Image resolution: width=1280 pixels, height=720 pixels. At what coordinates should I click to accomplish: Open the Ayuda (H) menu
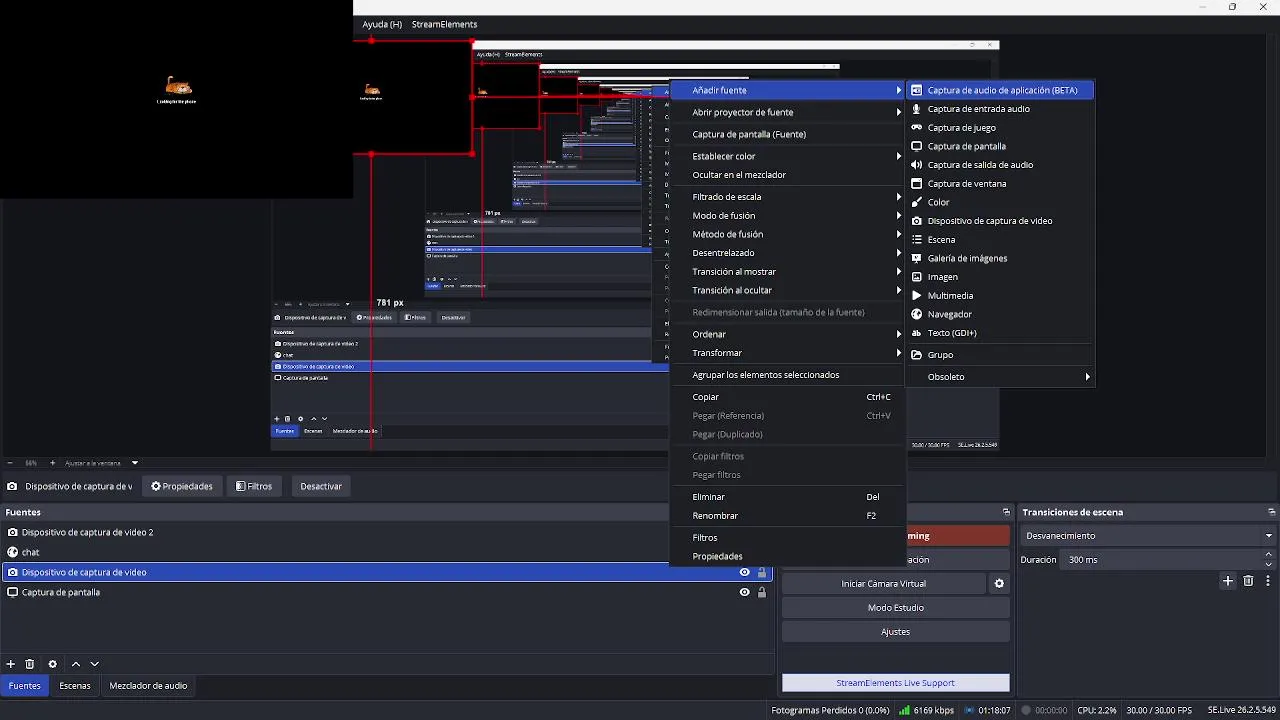pyautogui.click(x=382, y=24)
